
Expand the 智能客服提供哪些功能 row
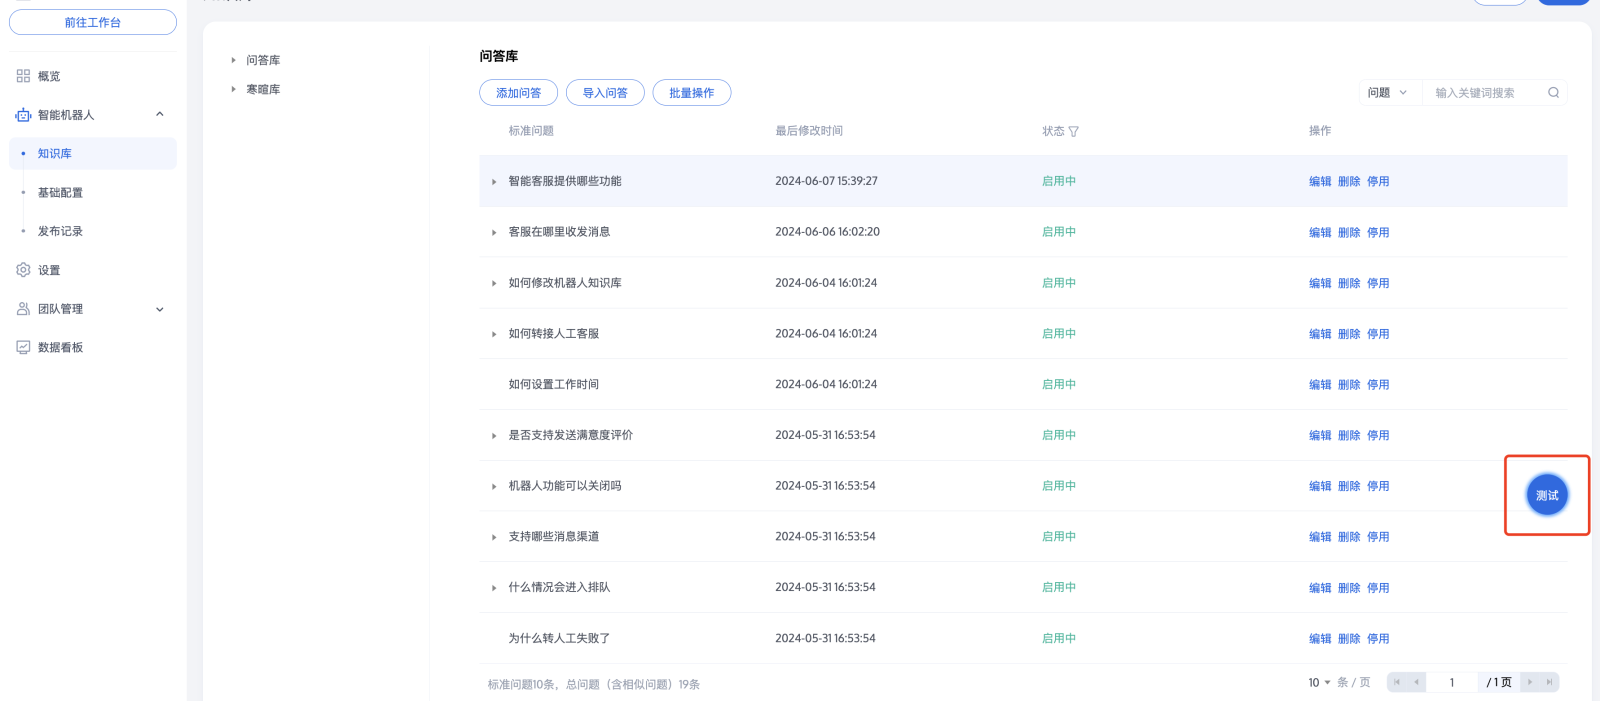coord(494,182)
